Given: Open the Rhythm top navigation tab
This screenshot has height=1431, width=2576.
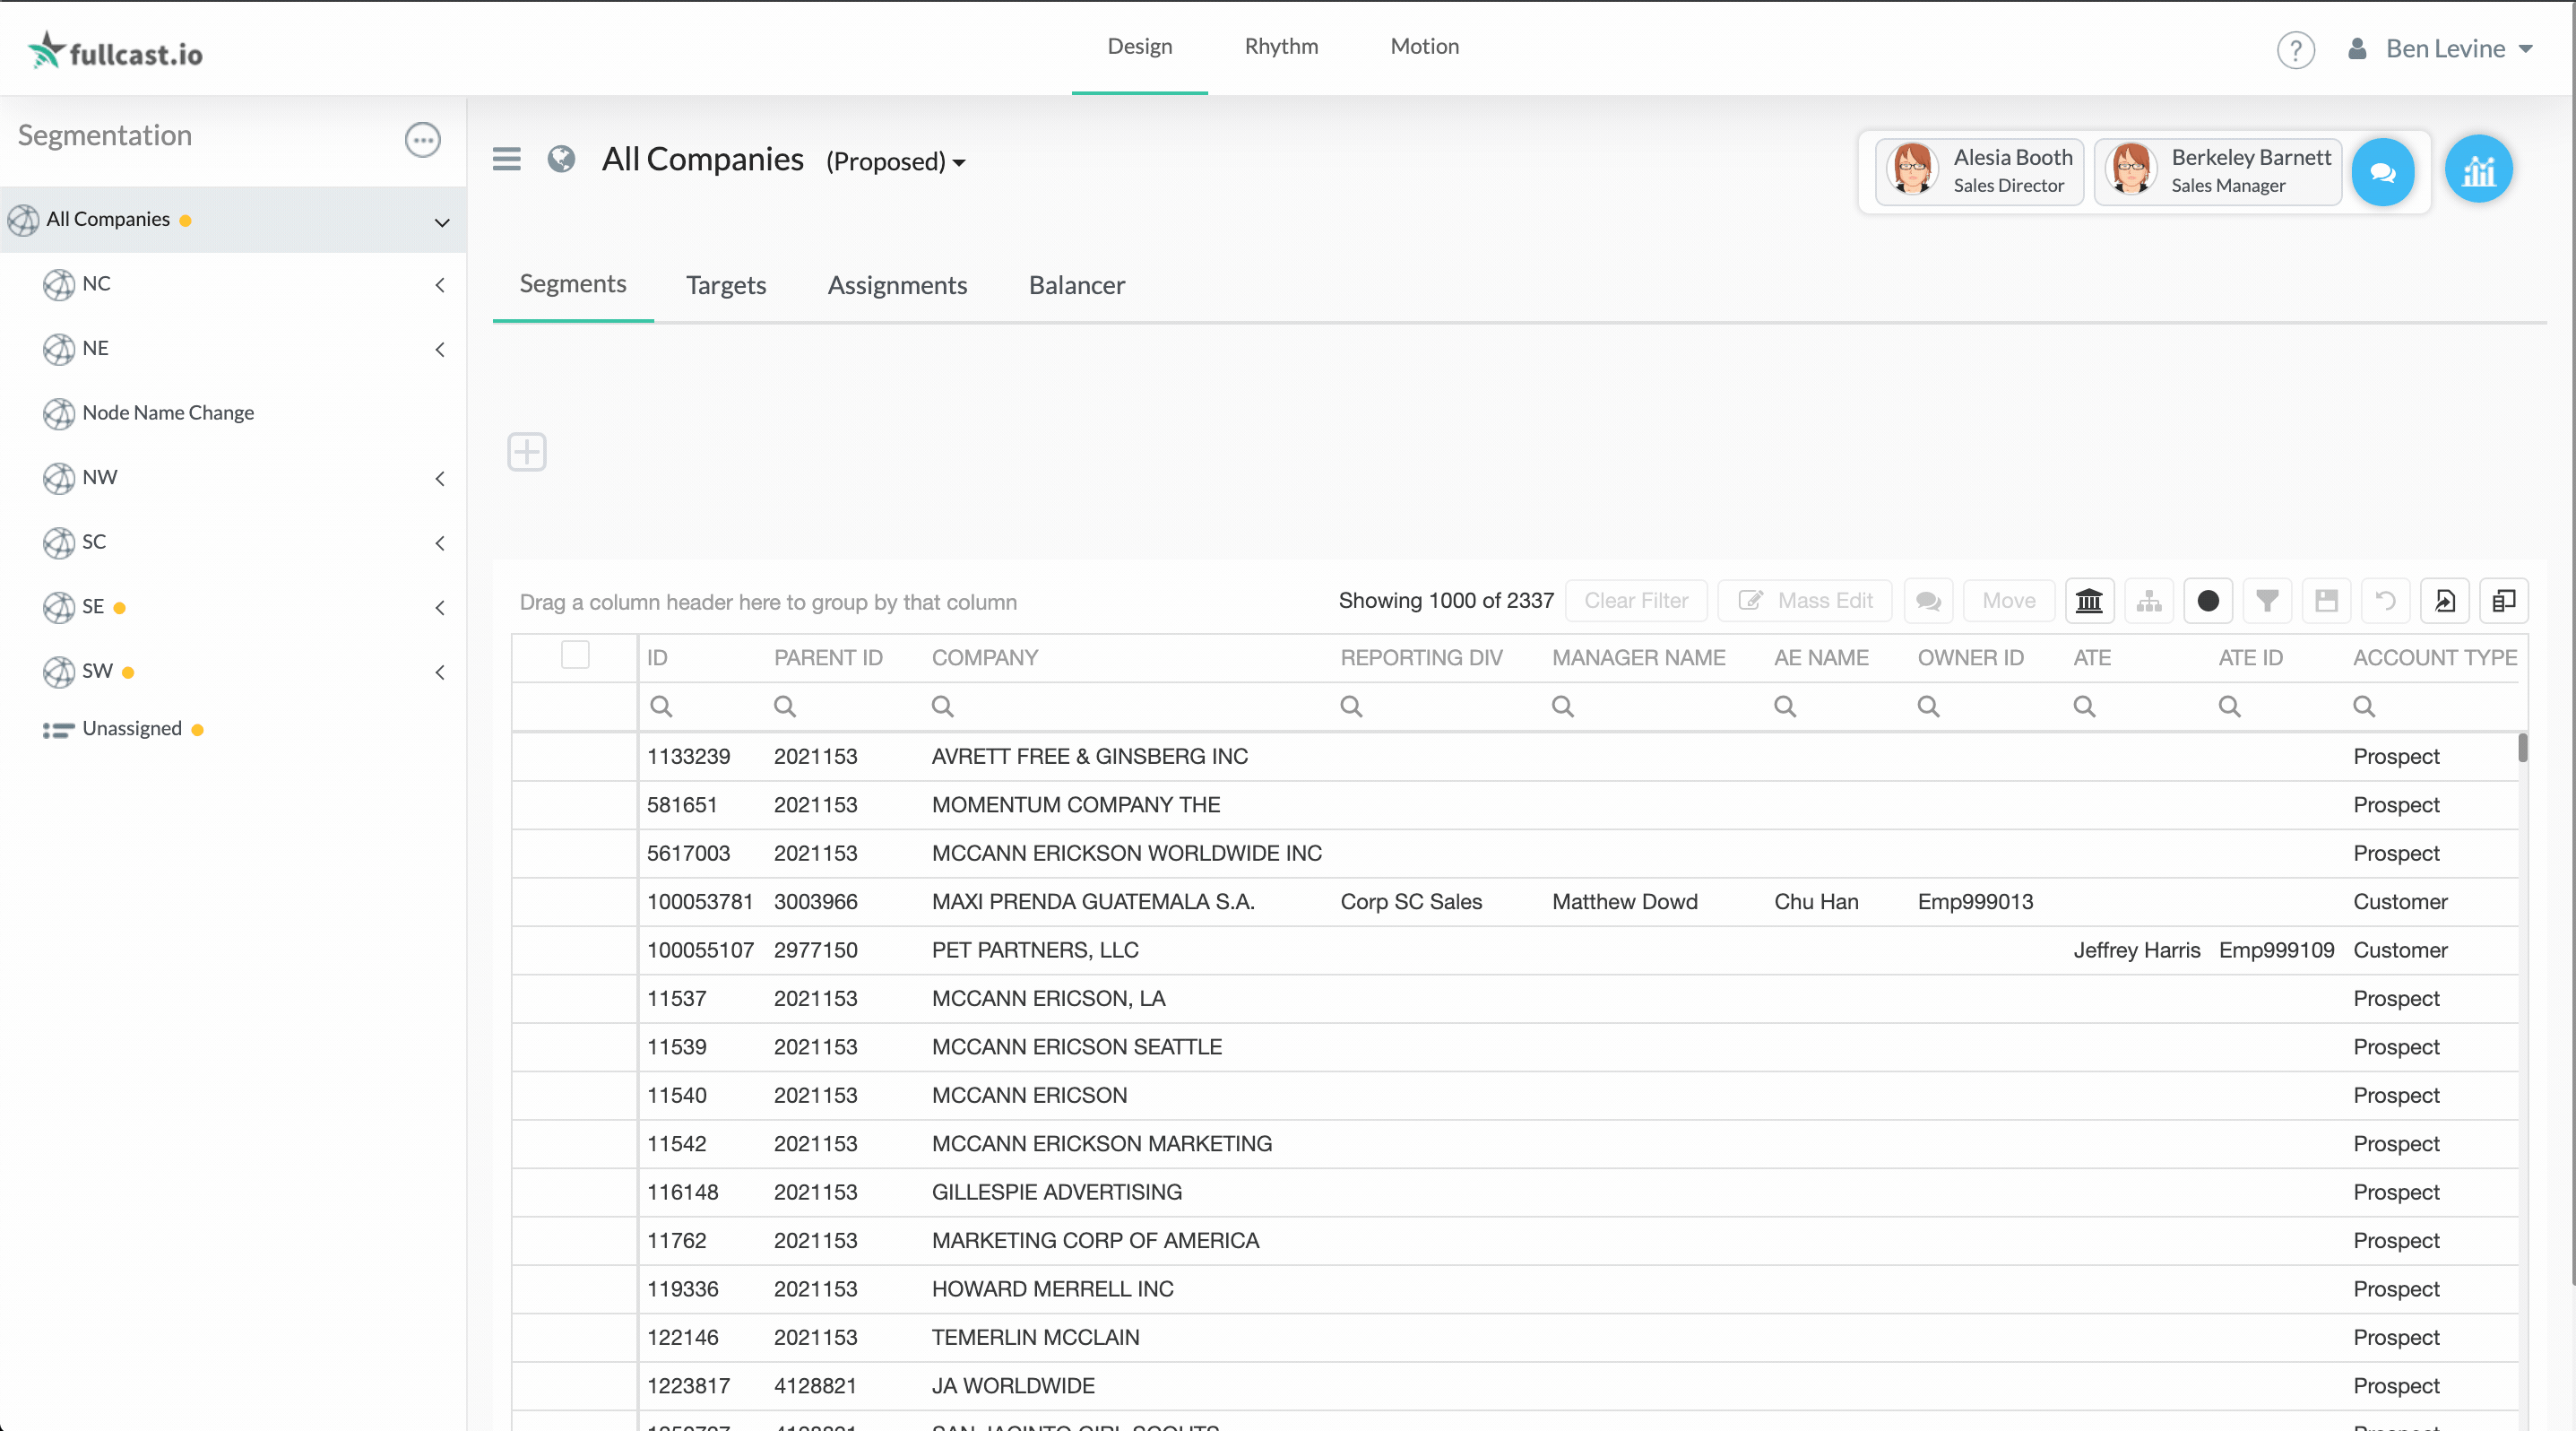Looking at the screenshot, I should click(x=1281, y=46).
